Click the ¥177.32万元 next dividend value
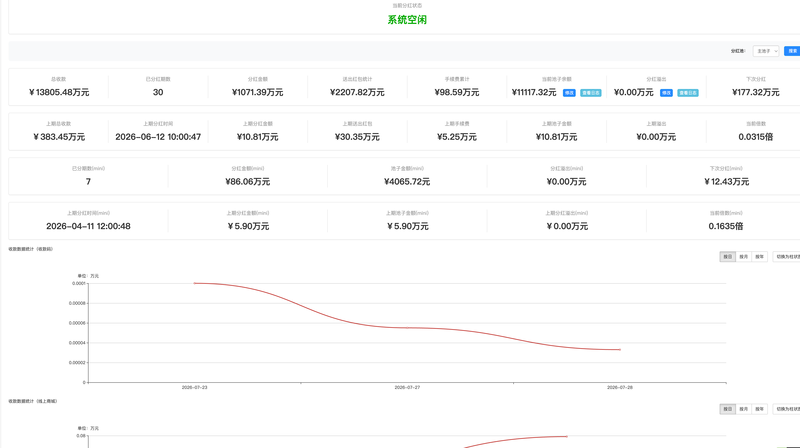Viewport: 800px width, 448px height. point(756,92)
